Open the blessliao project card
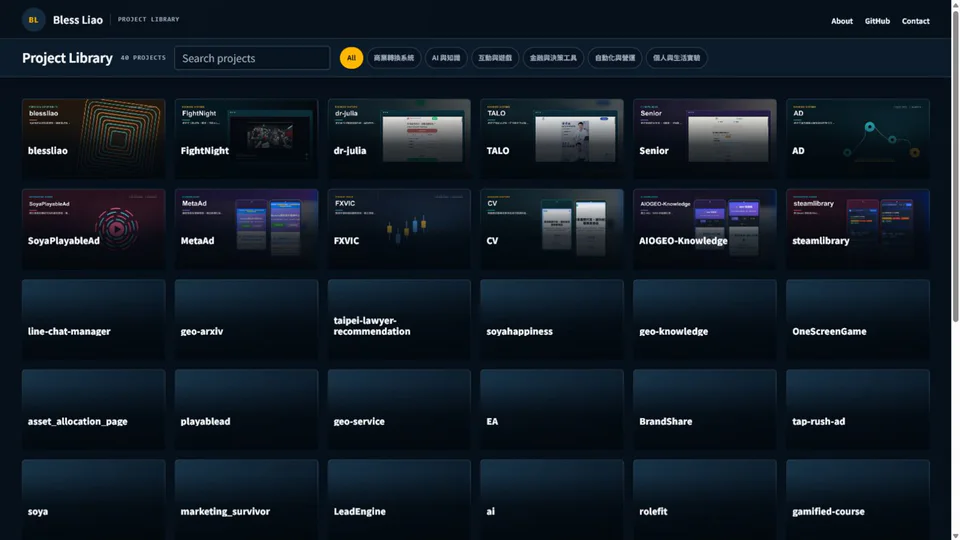This screenshot has height=540, width=960. click(94, 139)
